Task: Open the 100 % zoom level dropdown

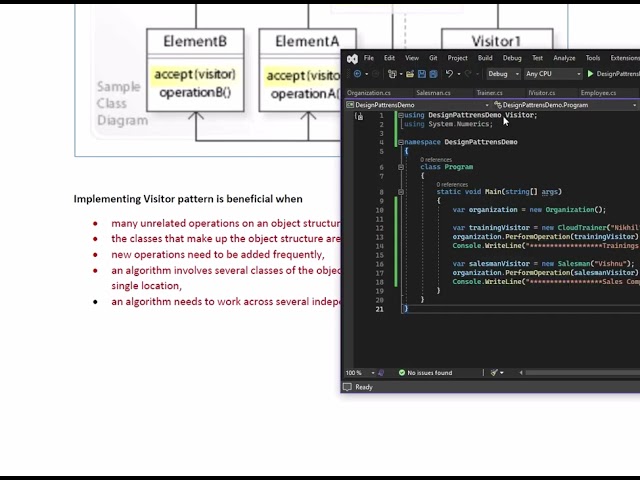Action: [x=373, y=373]
